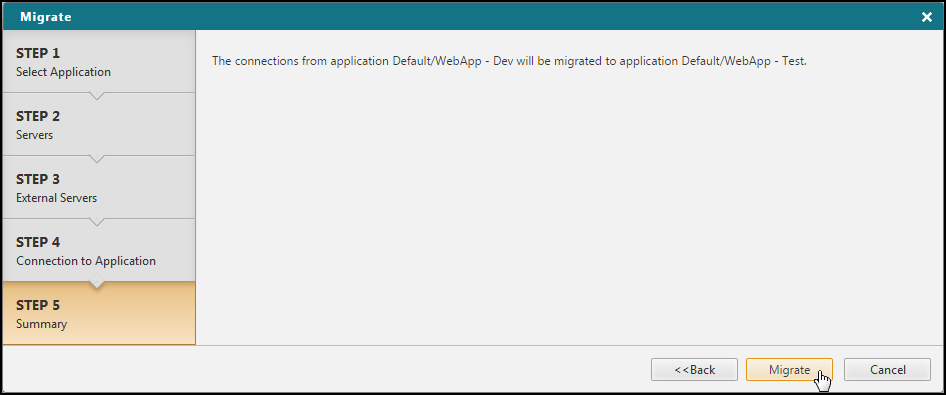946x395 pixels.
Task: Click the arrow notch below Step 2
Action: 97,159
